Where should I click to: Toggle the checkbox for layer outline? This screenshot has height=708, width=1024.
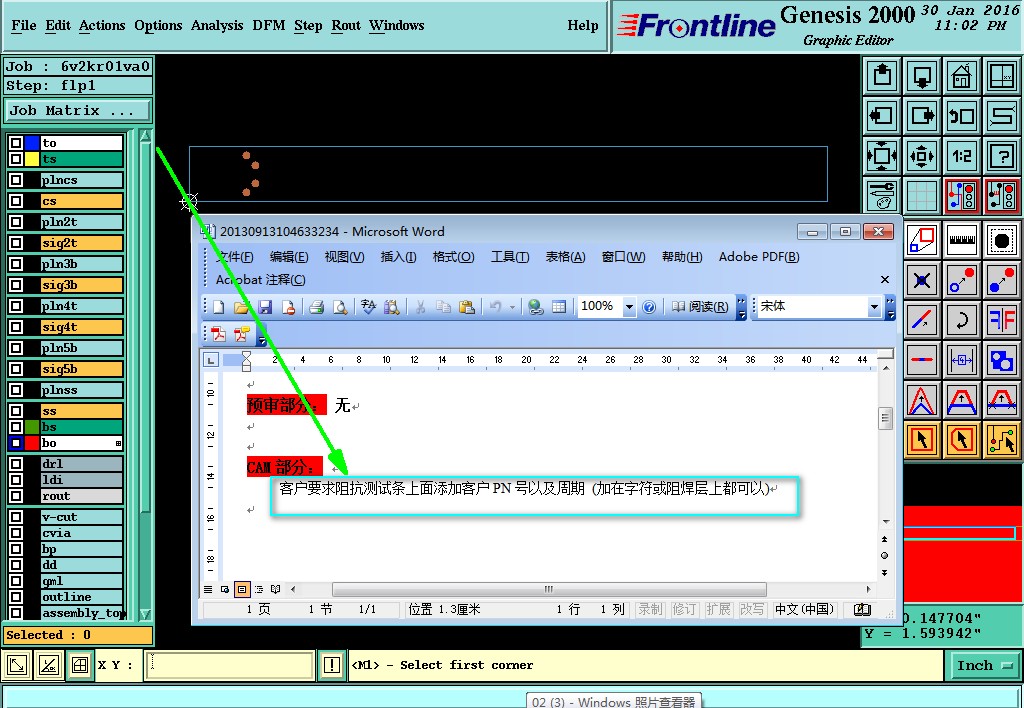[16, 596]
